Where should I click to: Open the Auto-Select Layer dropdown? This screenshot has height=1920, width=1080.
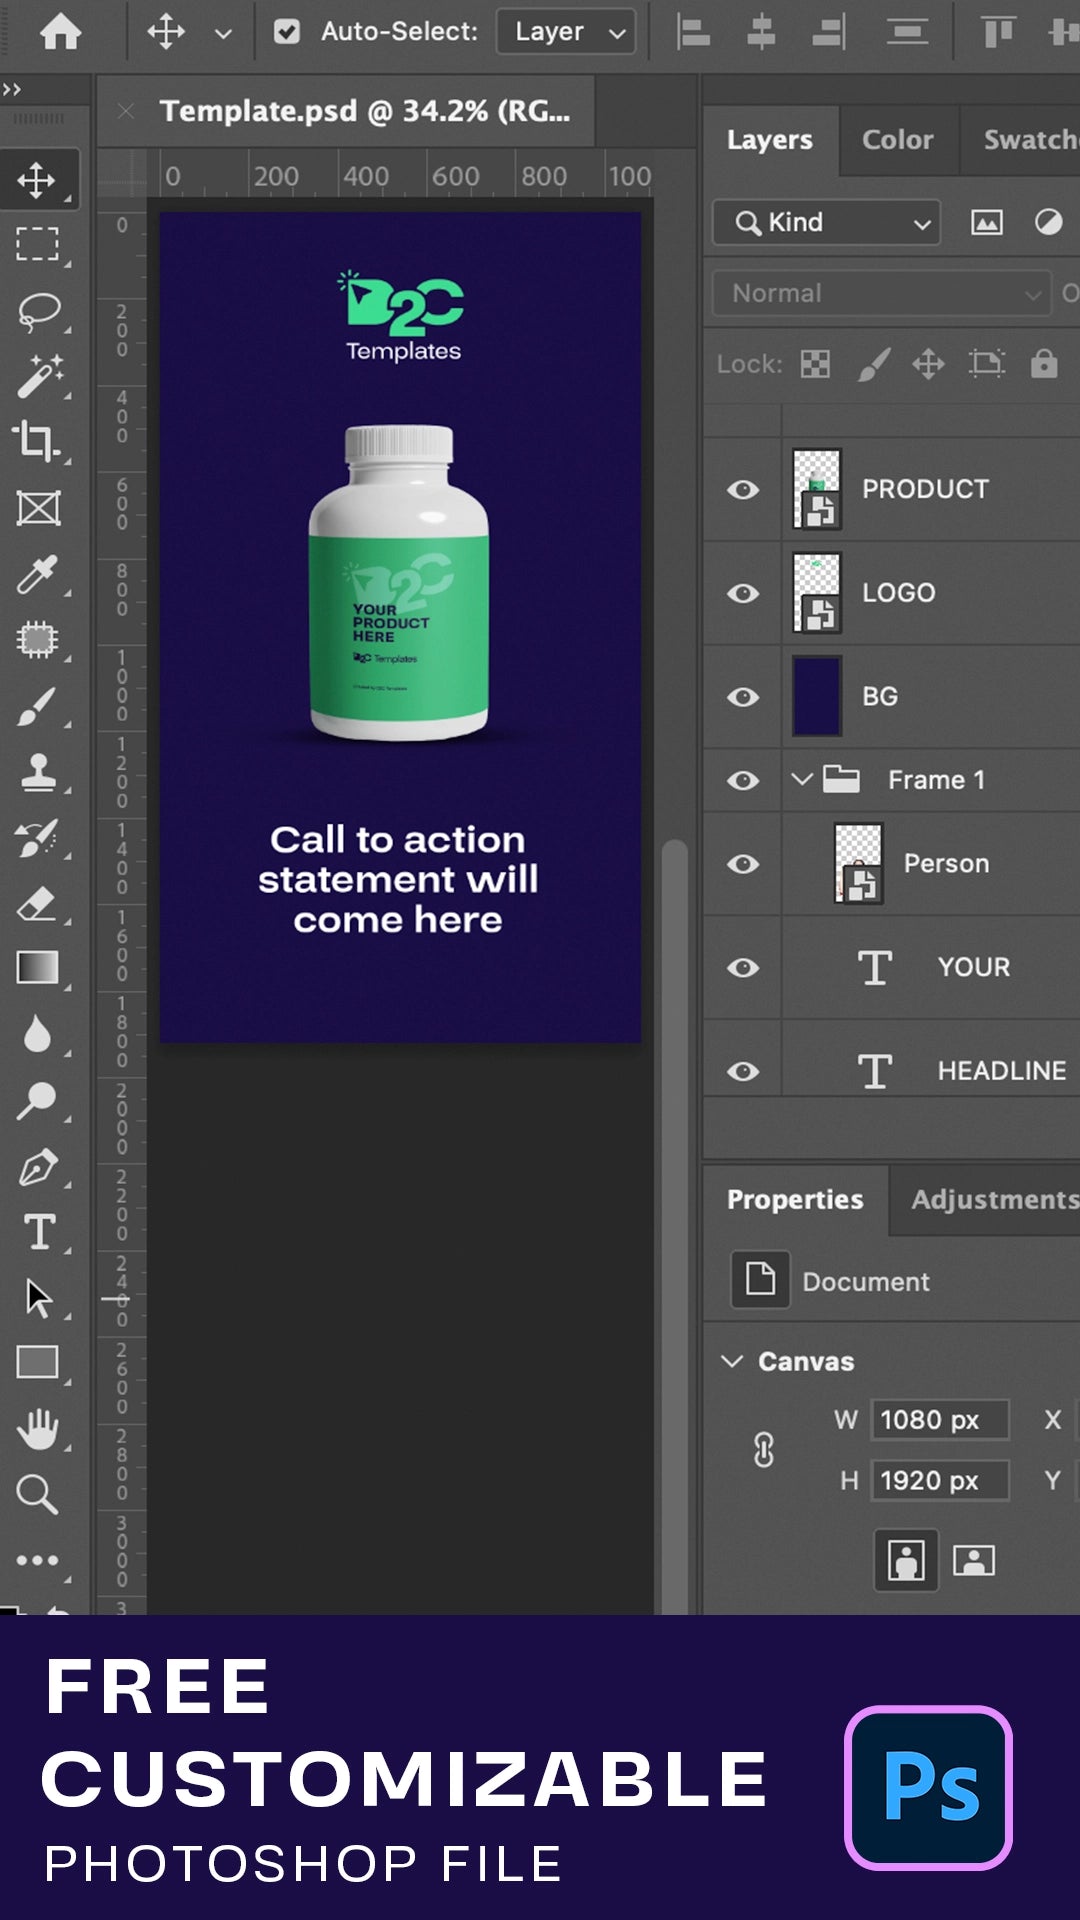(566, 32)
